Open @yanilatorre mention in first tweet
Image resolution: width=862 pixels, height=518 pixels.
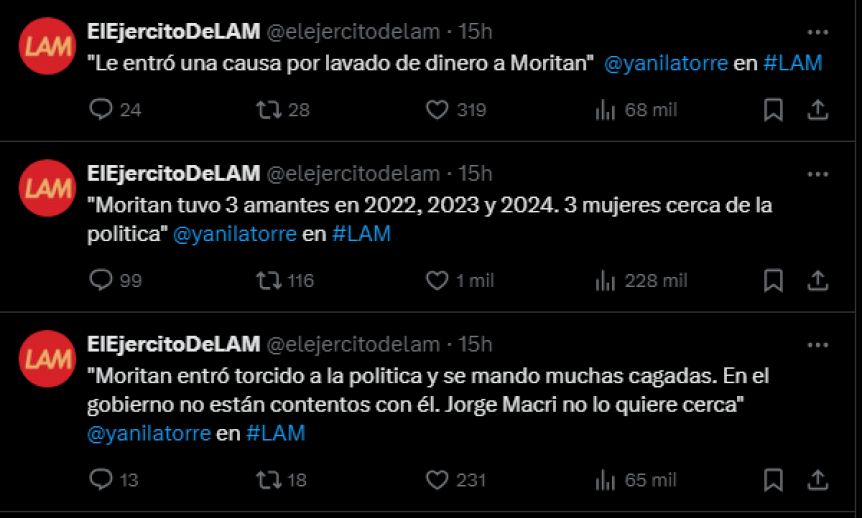[x=666, y=63]
